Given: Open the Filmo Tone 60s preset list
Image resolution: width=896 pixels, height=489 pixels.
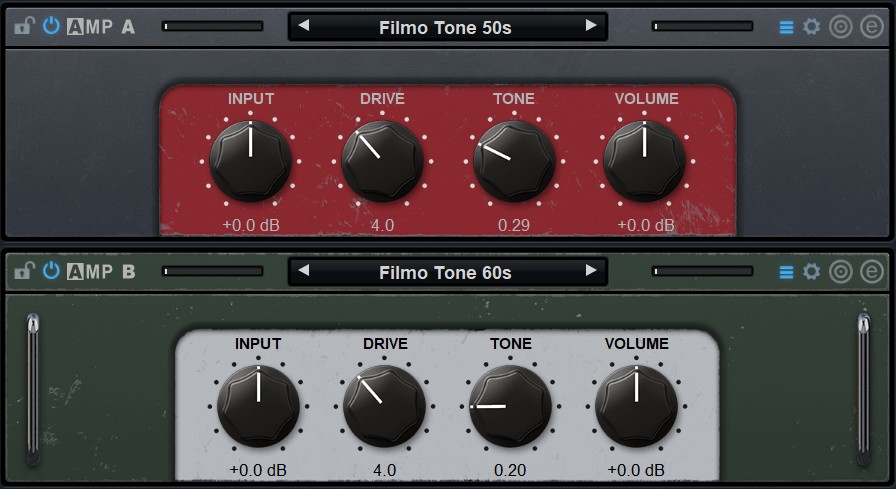Looking at the screenshot, I should (446, 272).
